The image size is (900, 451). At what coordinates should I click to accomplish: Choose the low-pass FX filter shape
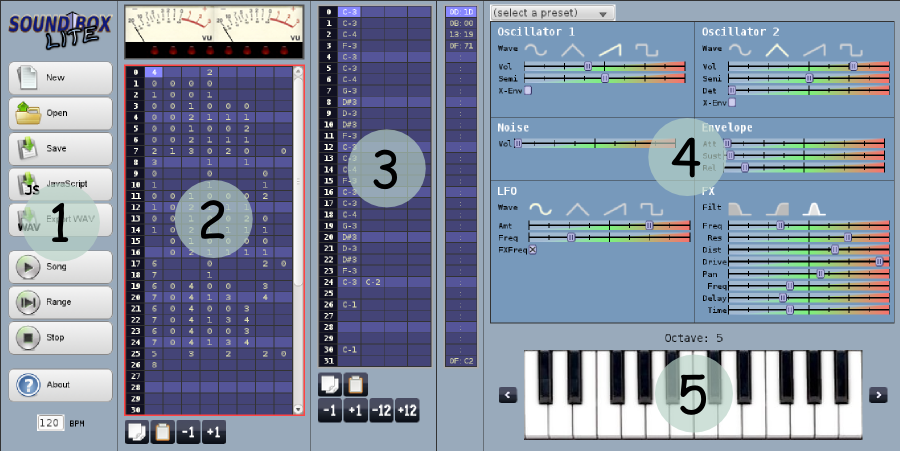click(x=740, y=209)
